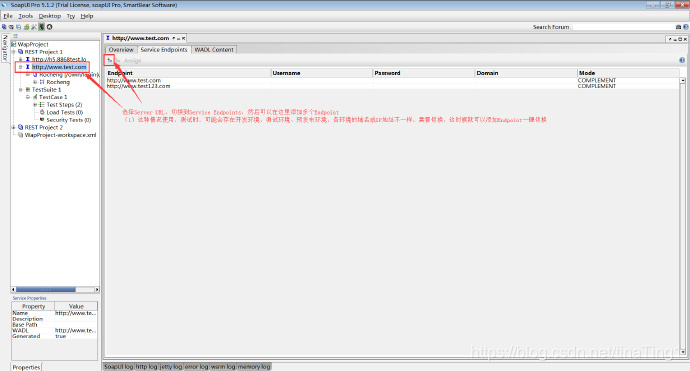Click the Load Tests icon
690x371 pixels.
coord(42,112)
